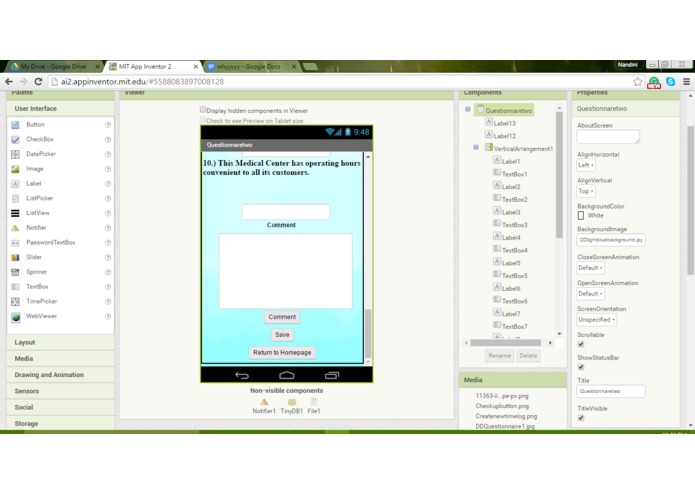Enable Display hidden components in Viewer
Viewport: 695px width, 494px height.
click(x=203, y=109)
